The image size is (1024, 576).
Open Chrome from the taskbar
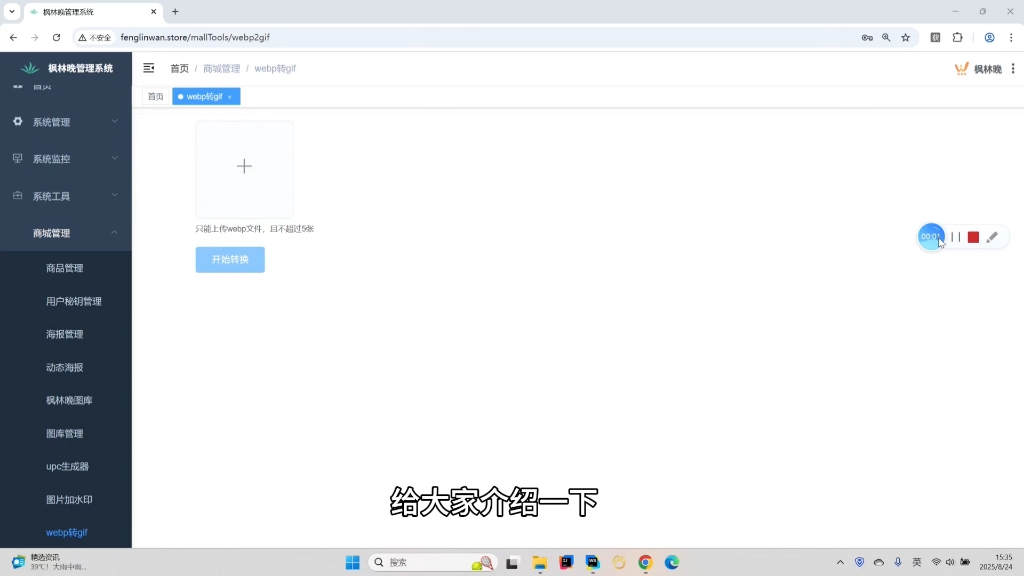pos(645,562)
